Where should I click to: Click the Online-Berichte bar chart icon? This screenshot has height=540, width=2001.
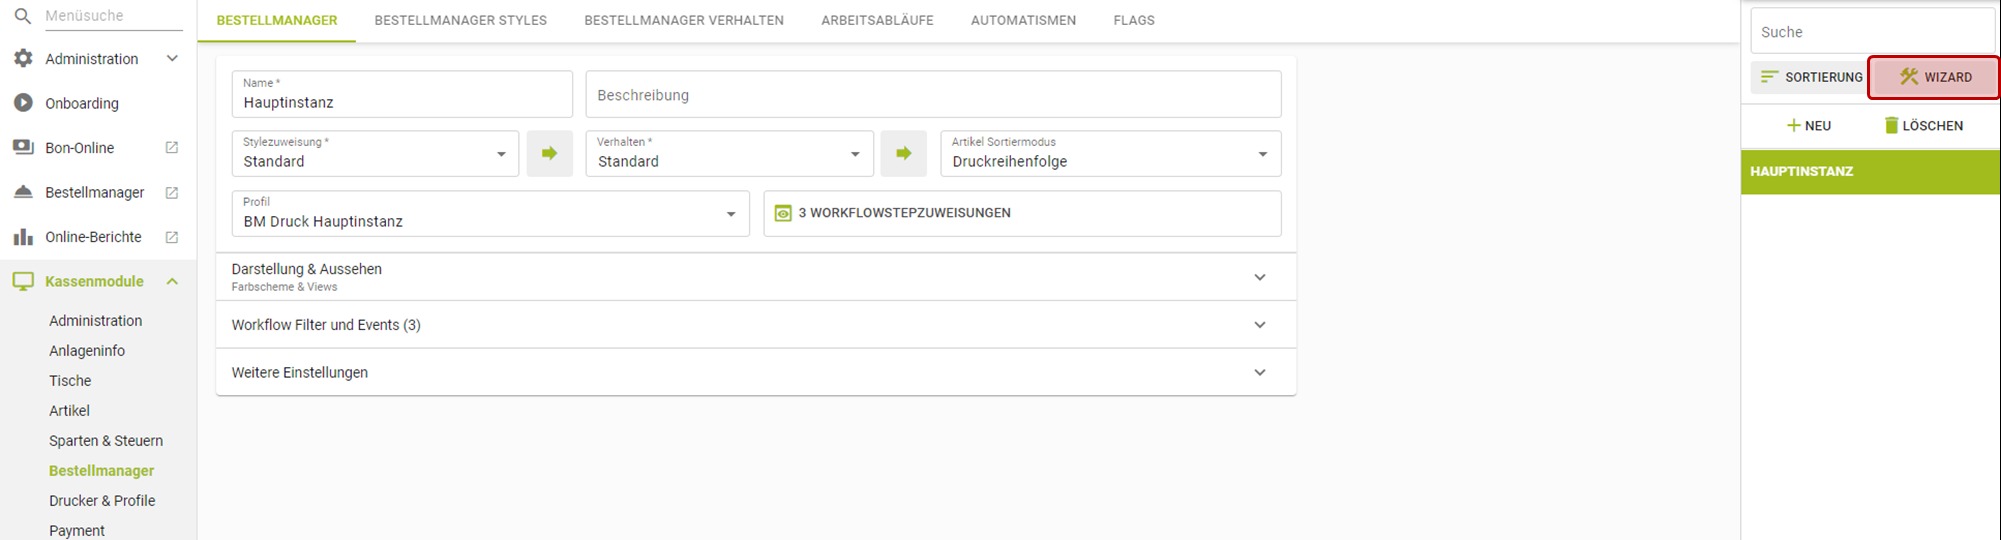click(23, 237)
